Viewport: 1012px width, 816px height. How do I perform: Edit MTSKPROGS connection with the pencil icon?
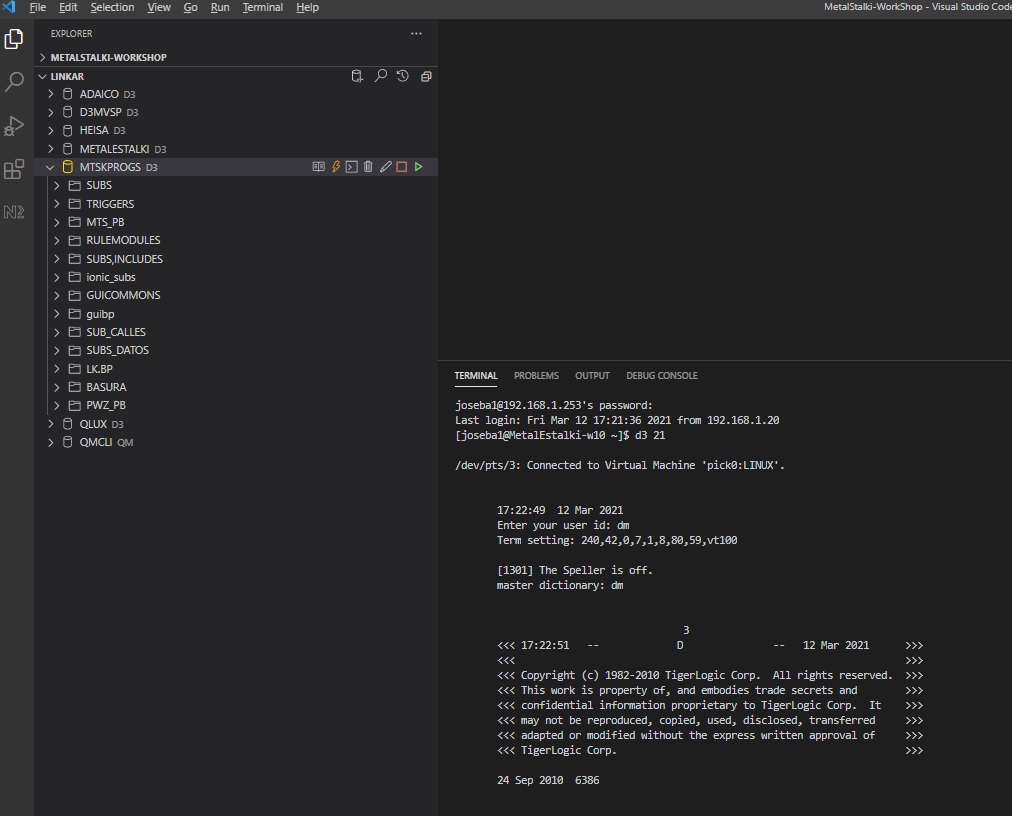click(x=385, y=167)
